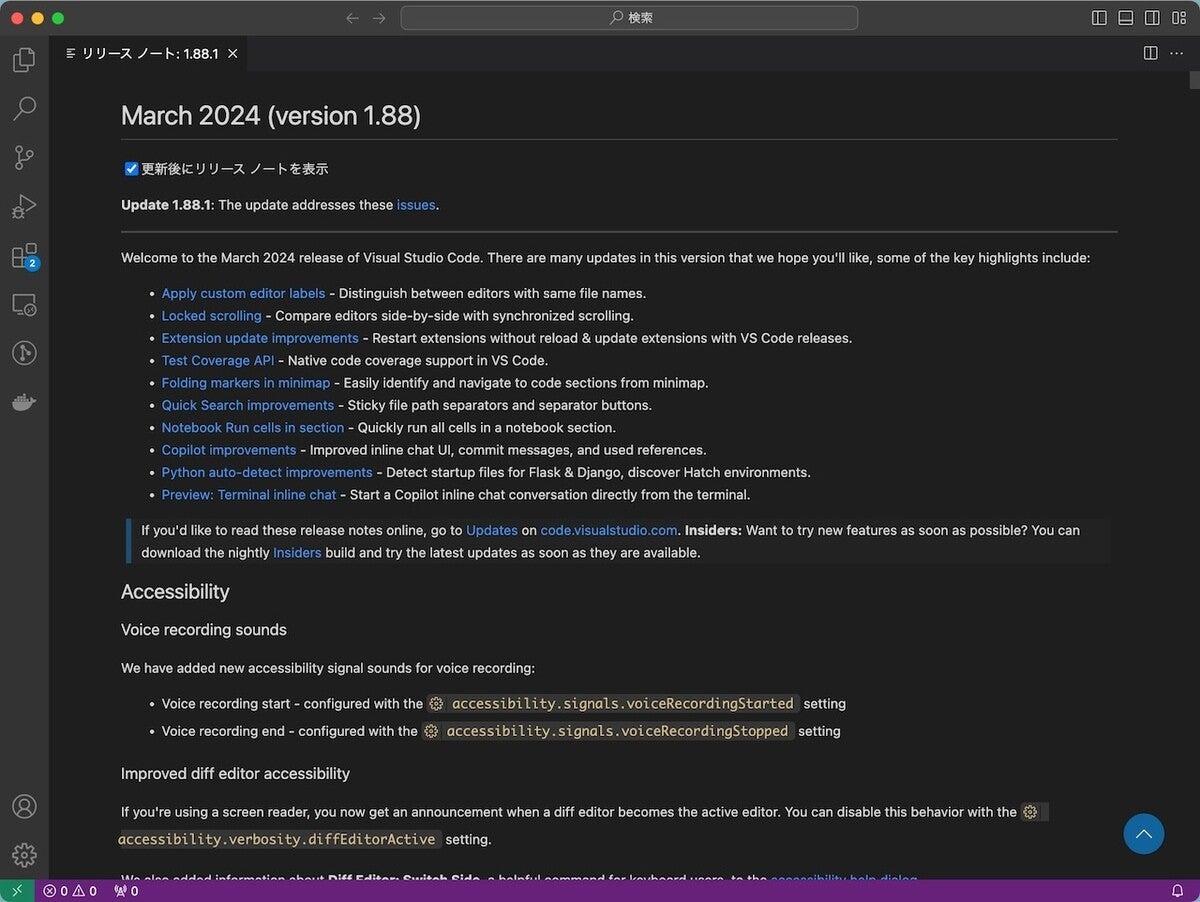Image resolution: width=1200 pixels, height=902 pixels.
Task: Open the editor more actions menu
Action: pyautogui.click(x=1177, y=53)
